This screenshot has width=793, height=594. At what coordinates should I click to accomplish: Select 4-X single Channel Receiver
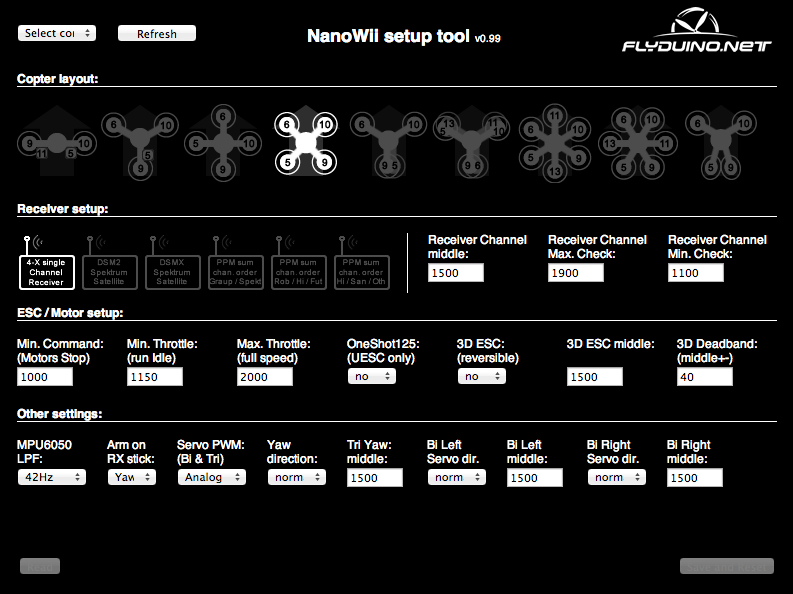pos(47,263)
